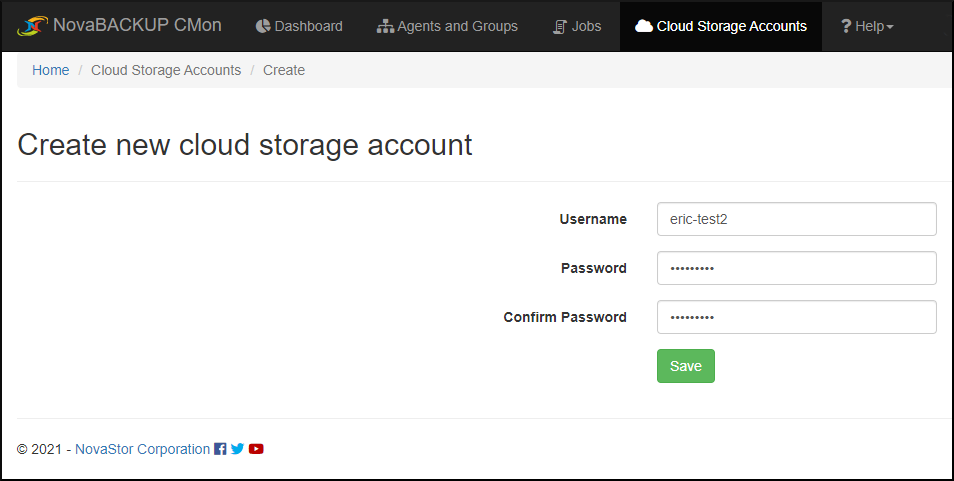Screen dimensions: 954x481
Task: Click NovaBACKUP CMon brand text
Action: point(138,26)
